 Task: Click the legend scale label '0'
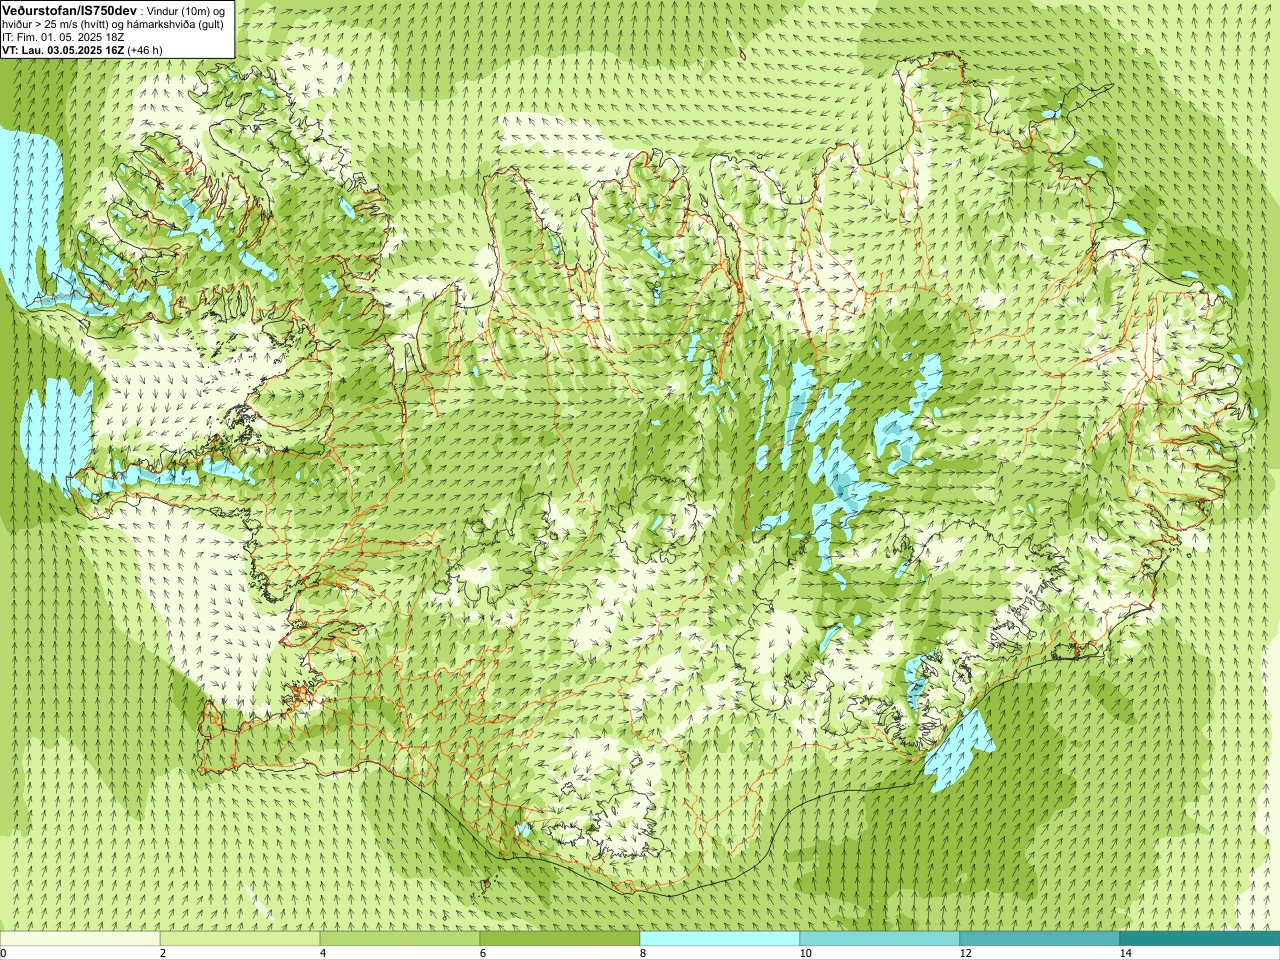coord(4,953)
